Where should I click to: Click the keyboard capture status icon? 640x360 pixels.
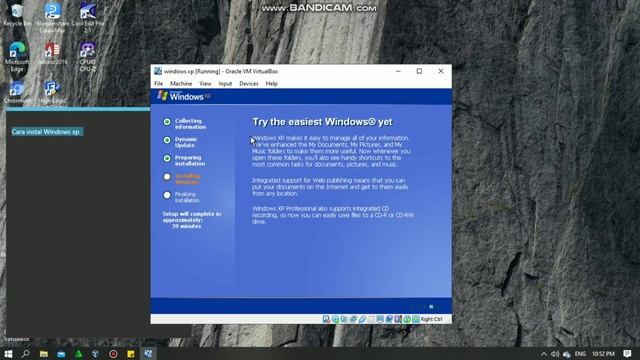(x=416, y=319)
